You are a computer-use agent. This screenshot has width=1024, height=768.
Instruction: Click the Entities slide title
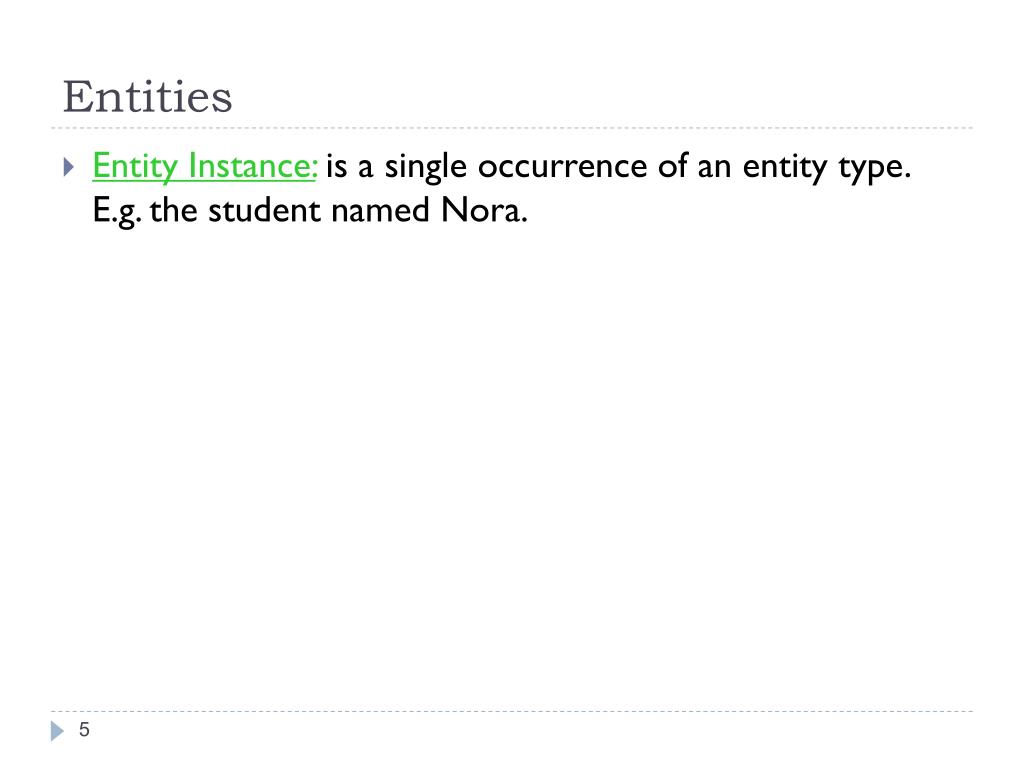148,97
